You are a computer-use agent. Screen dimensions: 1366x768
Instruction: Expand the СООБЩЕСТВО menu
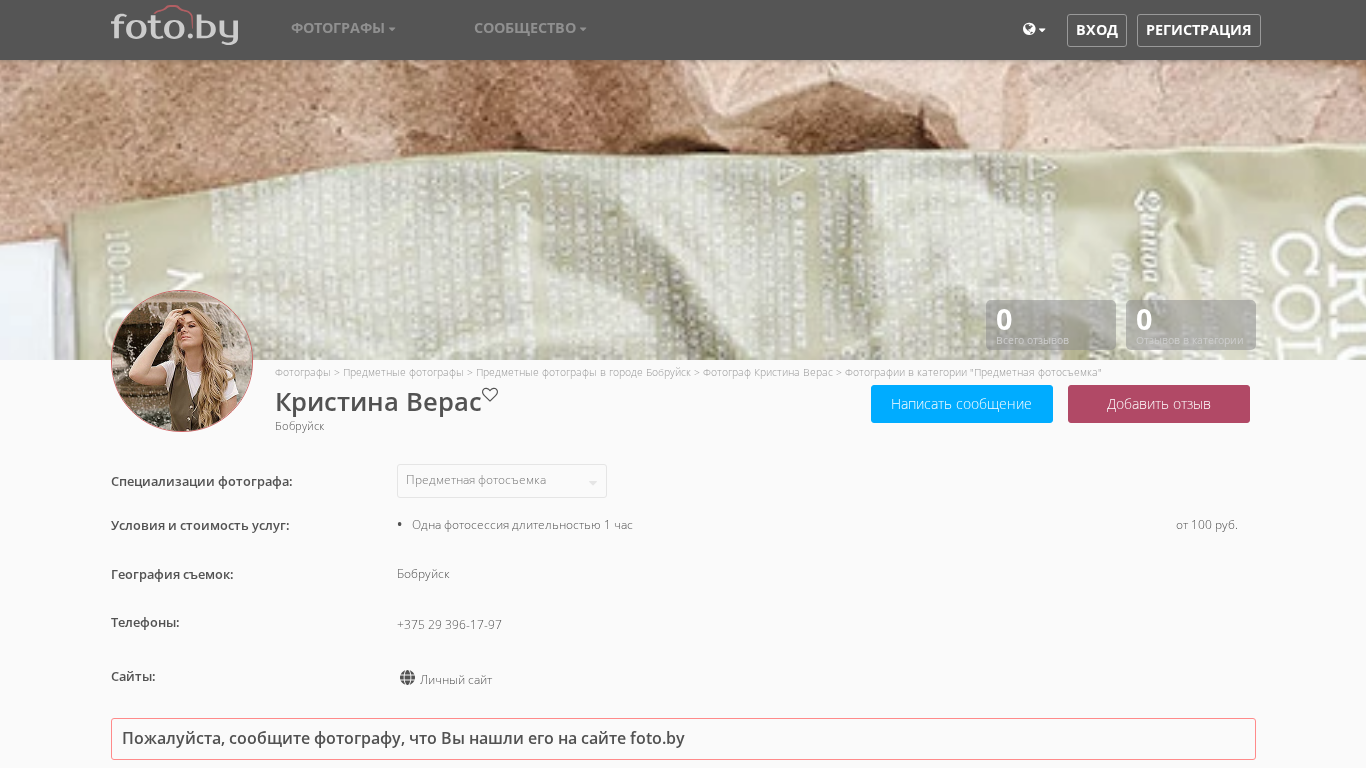coord(530,28)
